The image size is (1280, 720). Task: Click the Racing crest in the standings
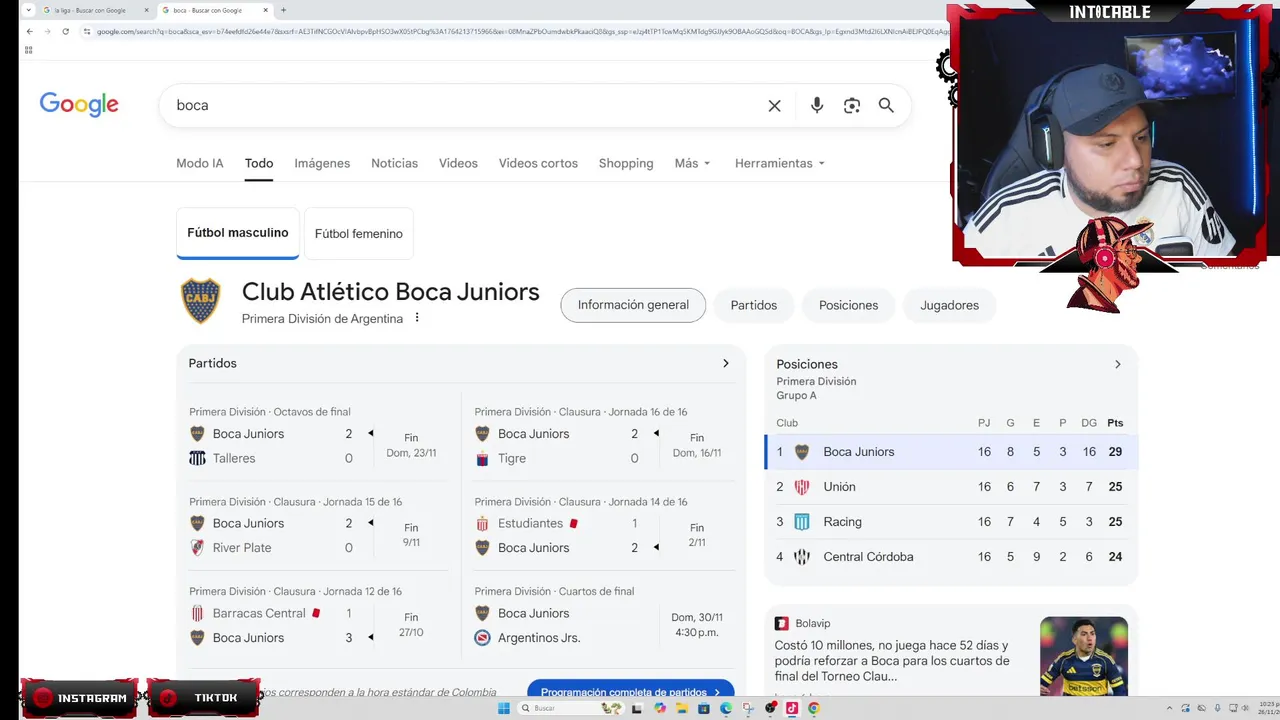[x=802, y=522]
